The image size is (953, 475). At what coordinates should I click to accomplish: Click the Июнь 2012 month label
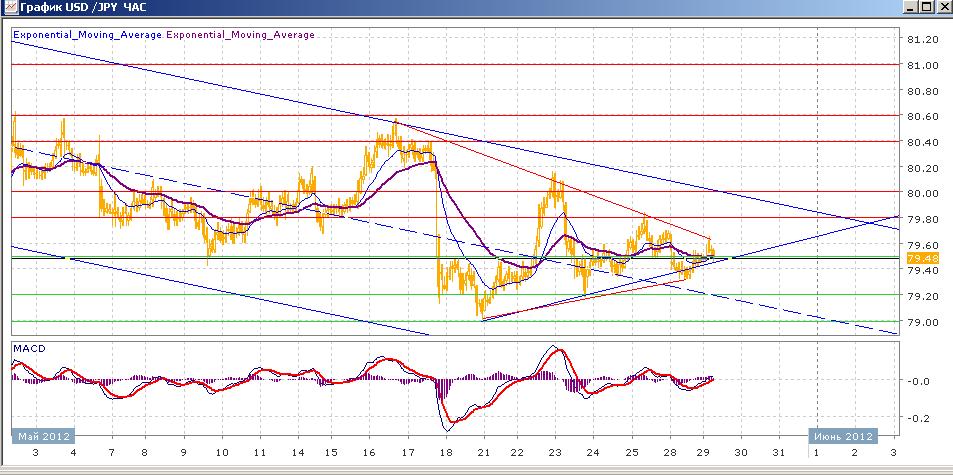click(842, 436)
